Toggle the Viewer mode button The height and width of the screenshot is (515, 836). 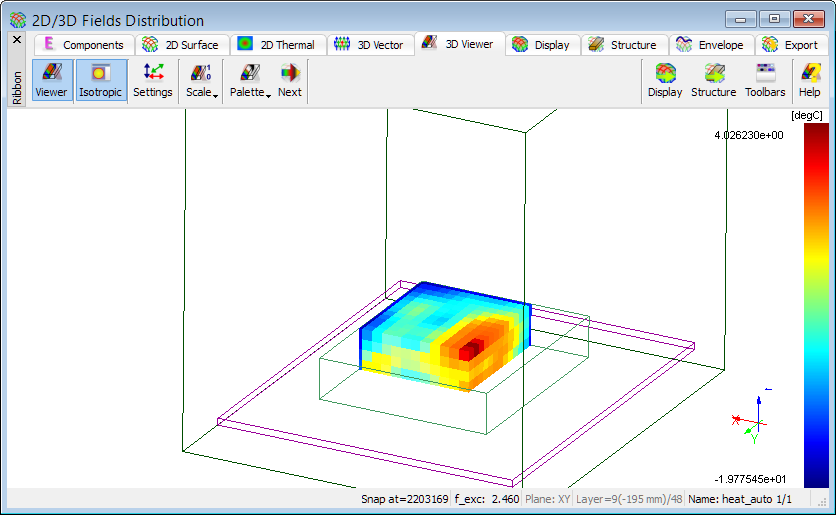(x=51, y=80)
